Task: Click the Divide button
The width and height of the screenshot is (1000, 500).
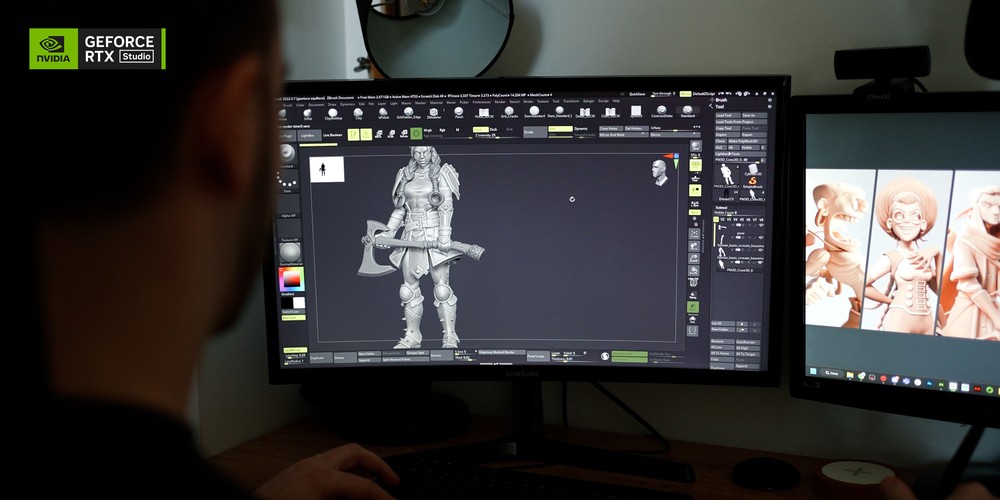Action: click(535, 132)
